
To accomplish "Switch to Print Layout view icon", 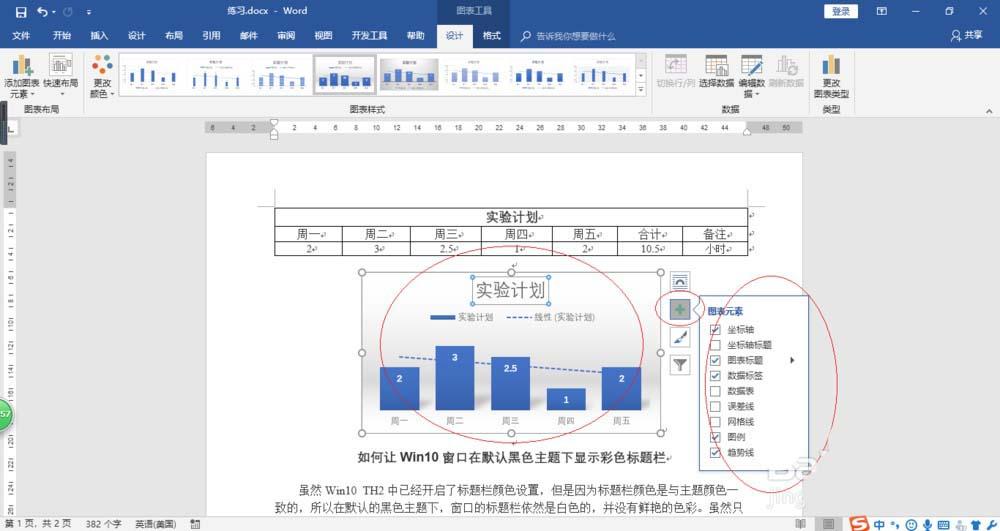I will [828, 523].
